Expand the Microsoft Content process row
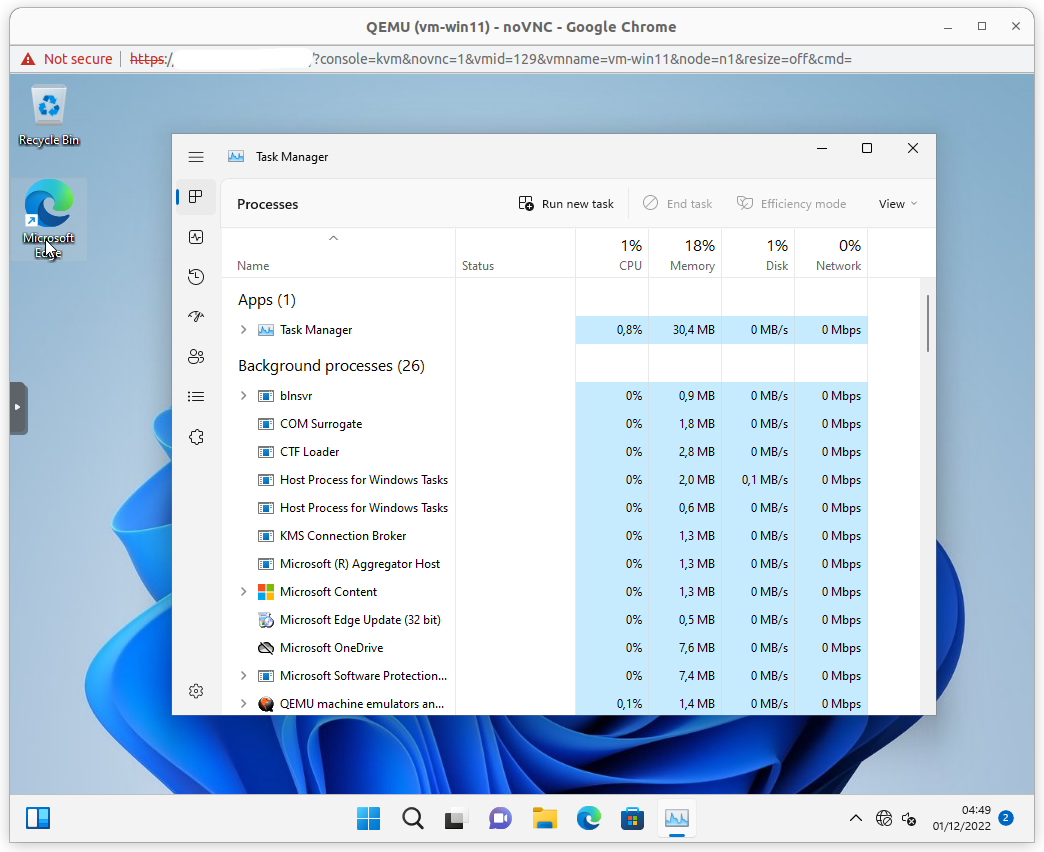The height and width of the screenshot is (852, 1044). 244,592
